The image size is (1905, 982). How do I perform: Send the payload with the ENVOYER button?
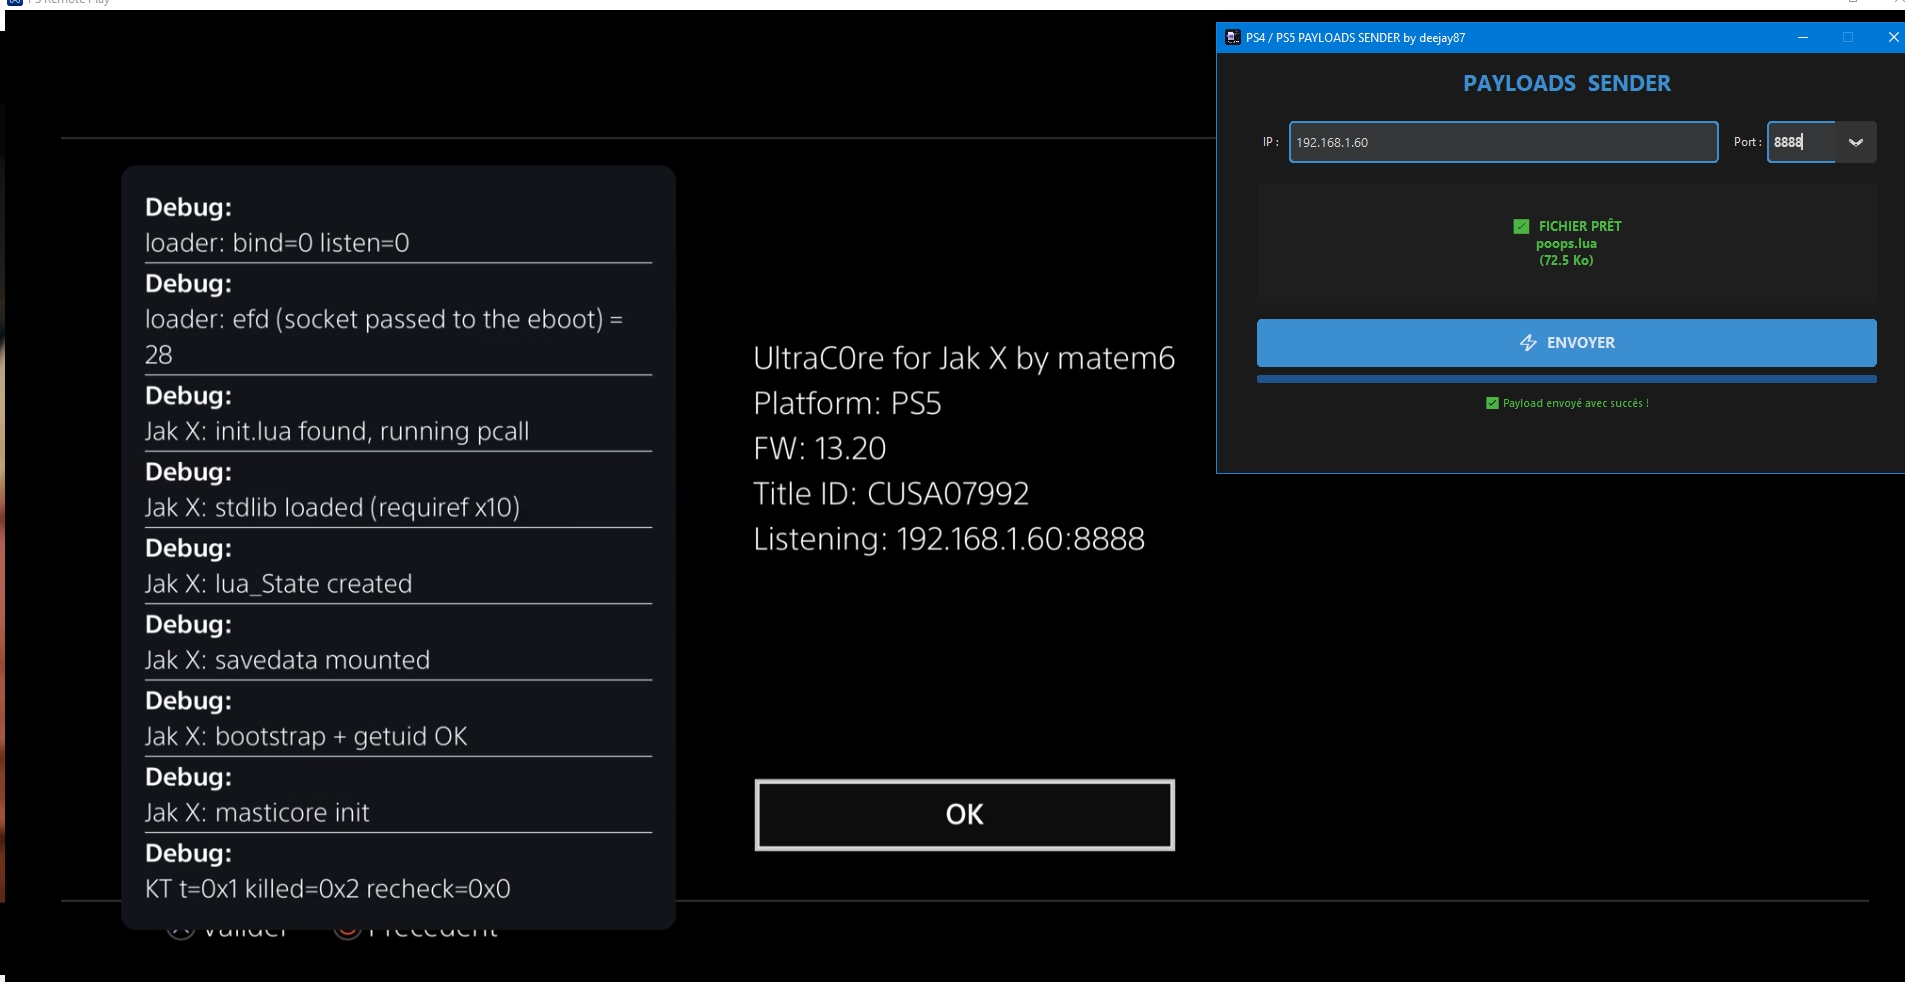pos(1566,343)
